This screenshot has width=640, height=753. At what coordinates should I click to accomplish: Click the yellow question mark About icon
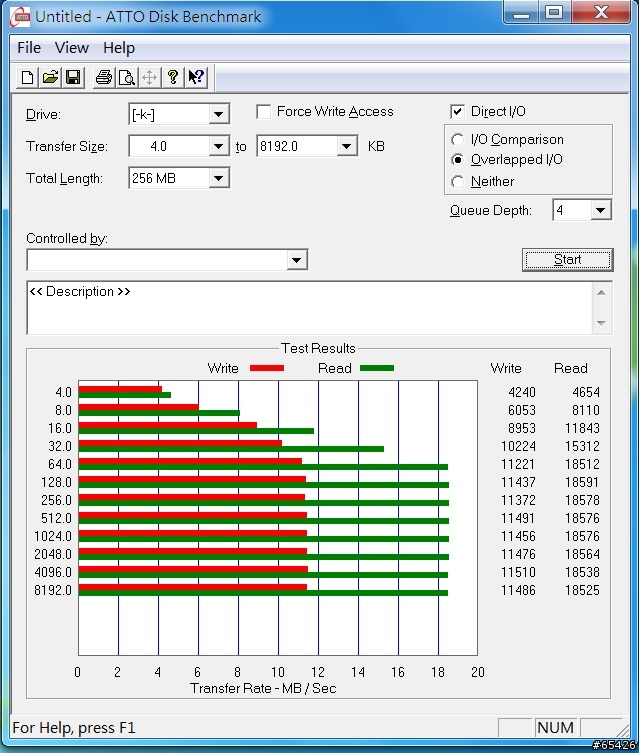point(173,77)
